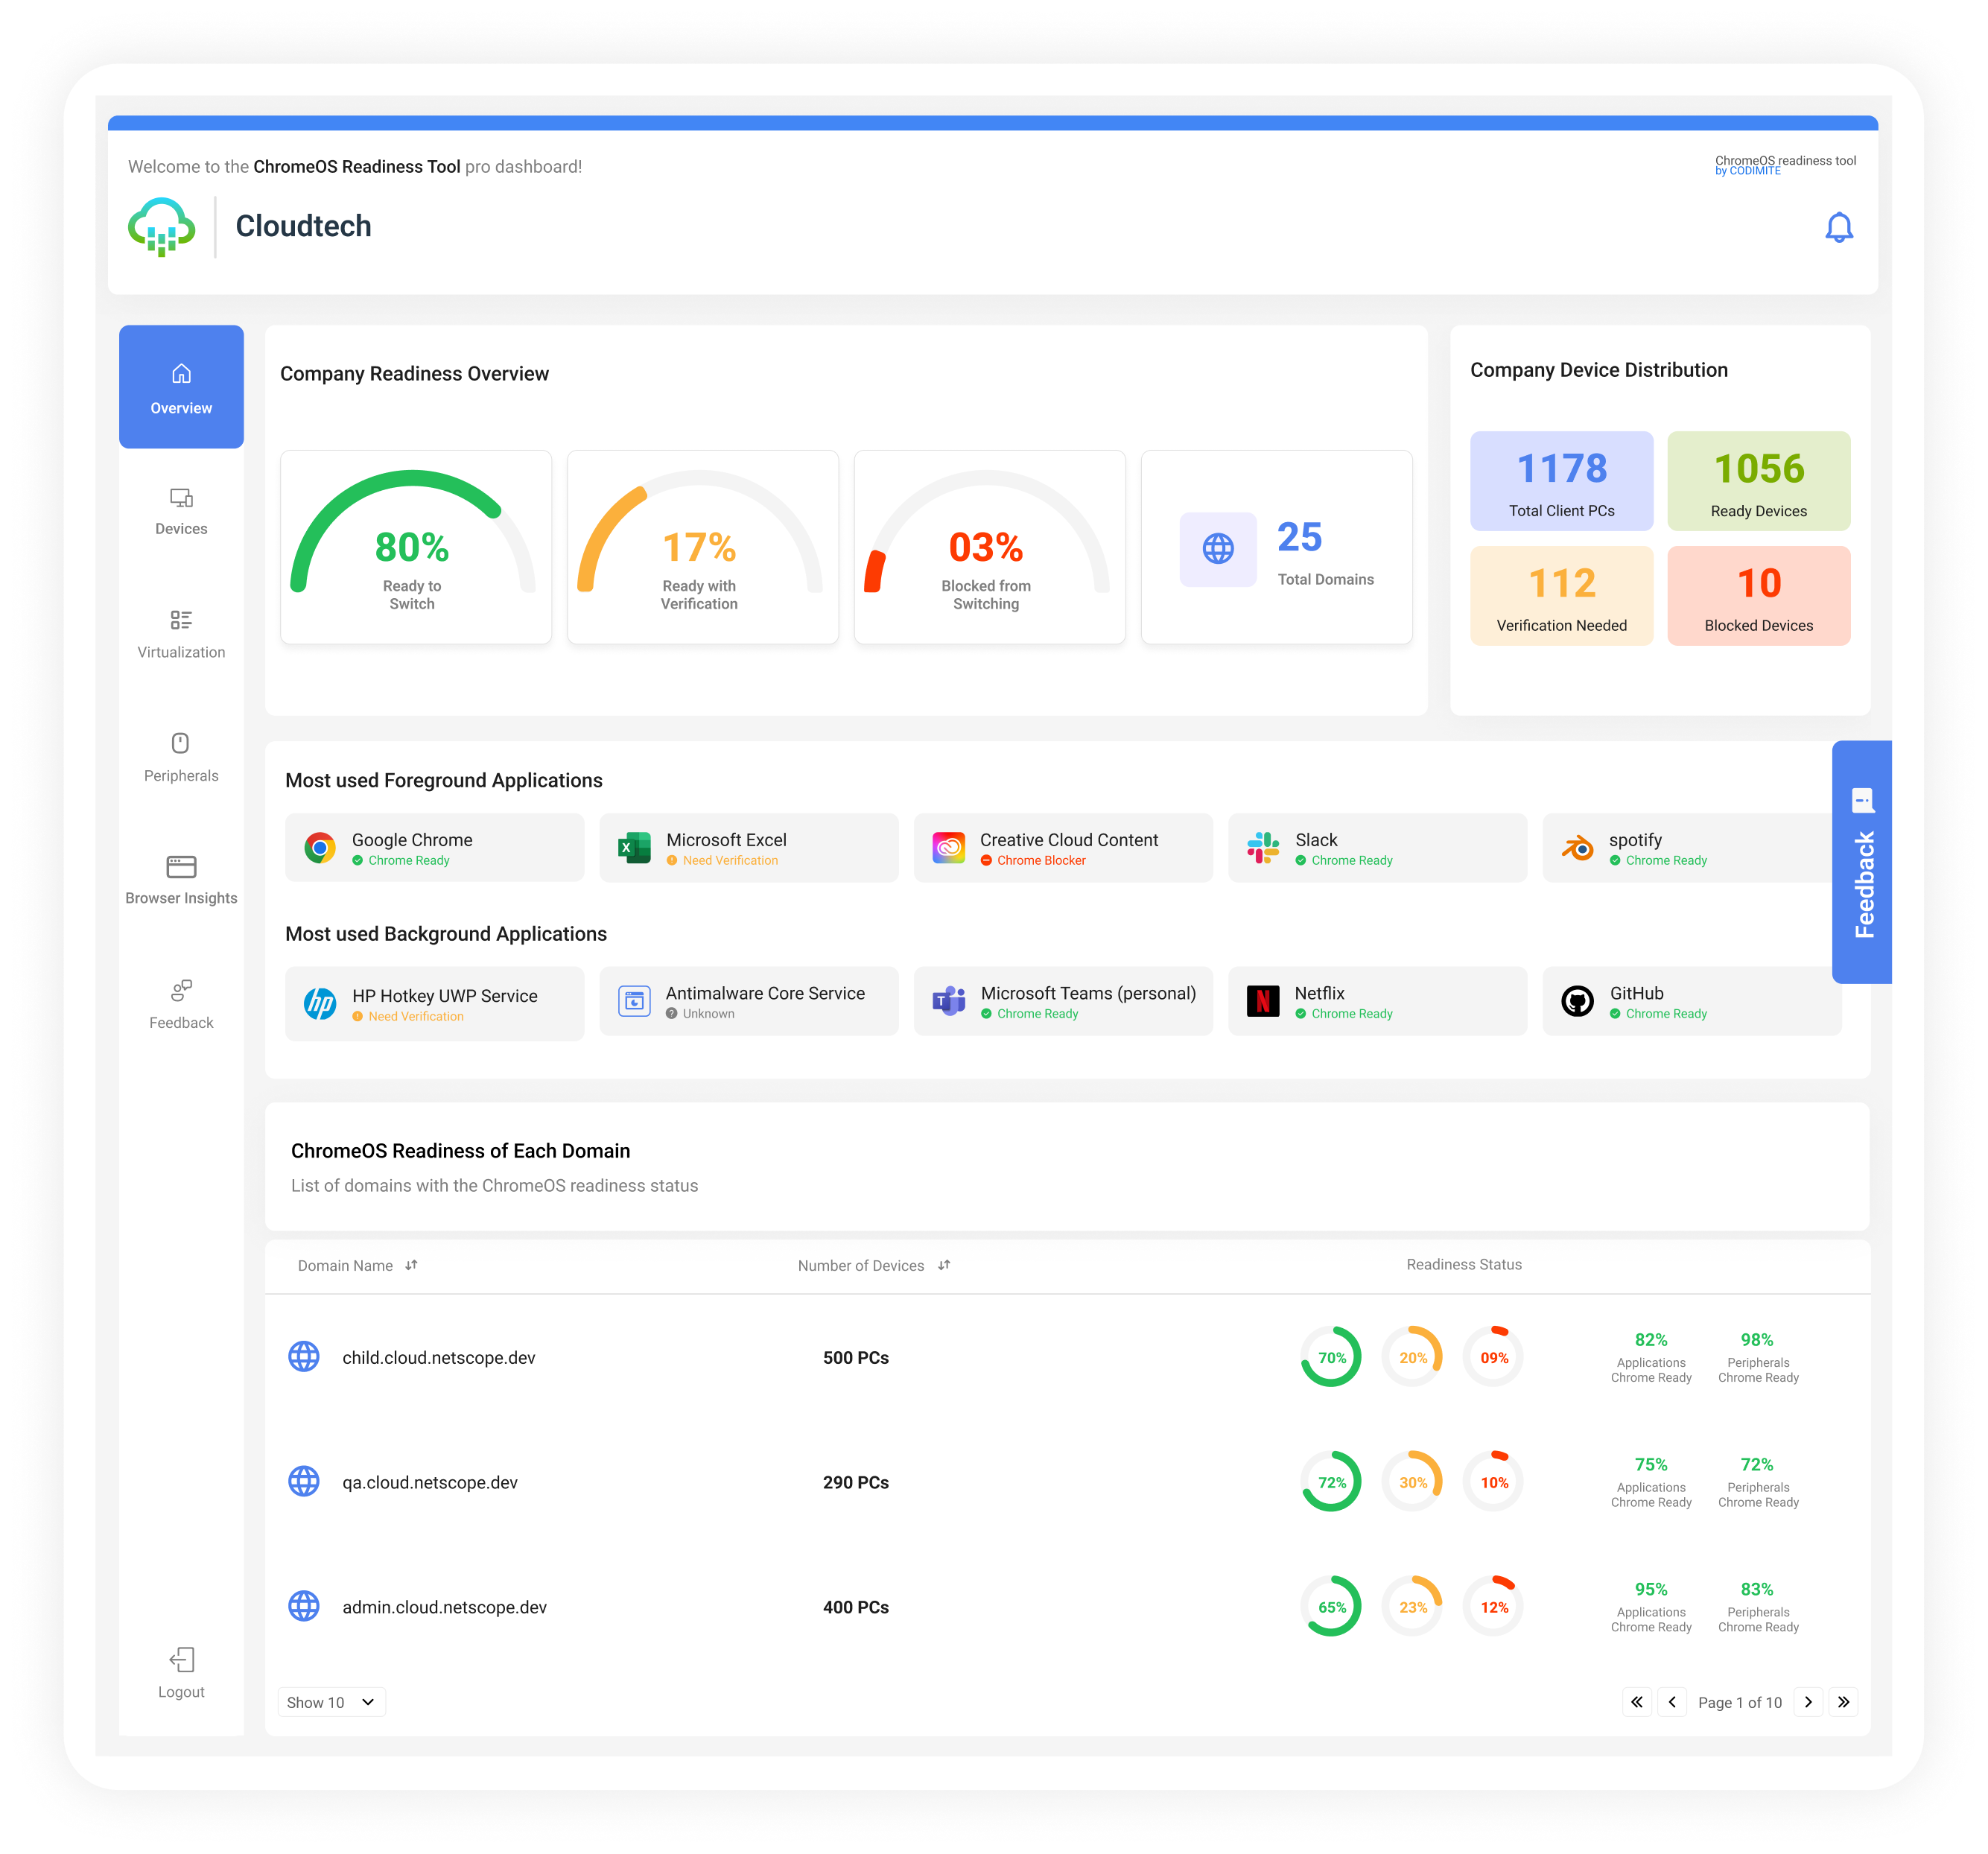
Task: Switch to the Overview tab
Action: (x=181, y=387)
